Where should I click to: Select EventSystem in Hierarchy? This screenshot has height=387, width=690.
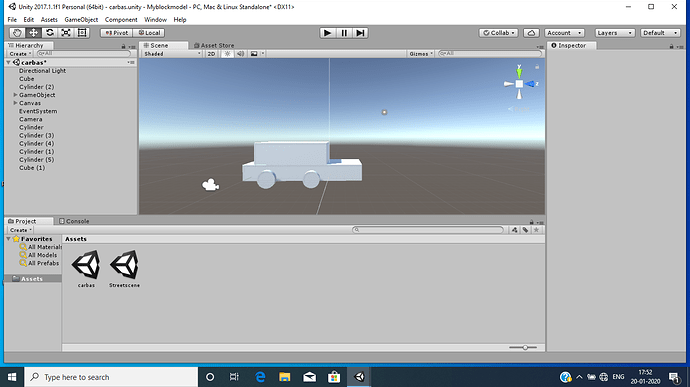38,111
